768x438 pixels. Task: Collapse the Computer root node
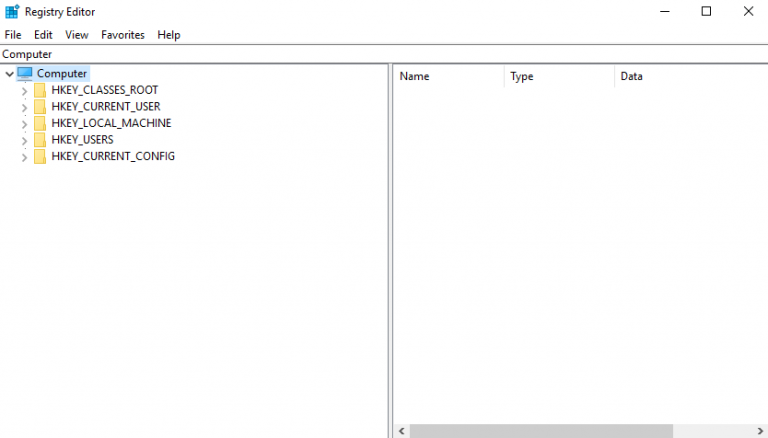click(9, 74)
